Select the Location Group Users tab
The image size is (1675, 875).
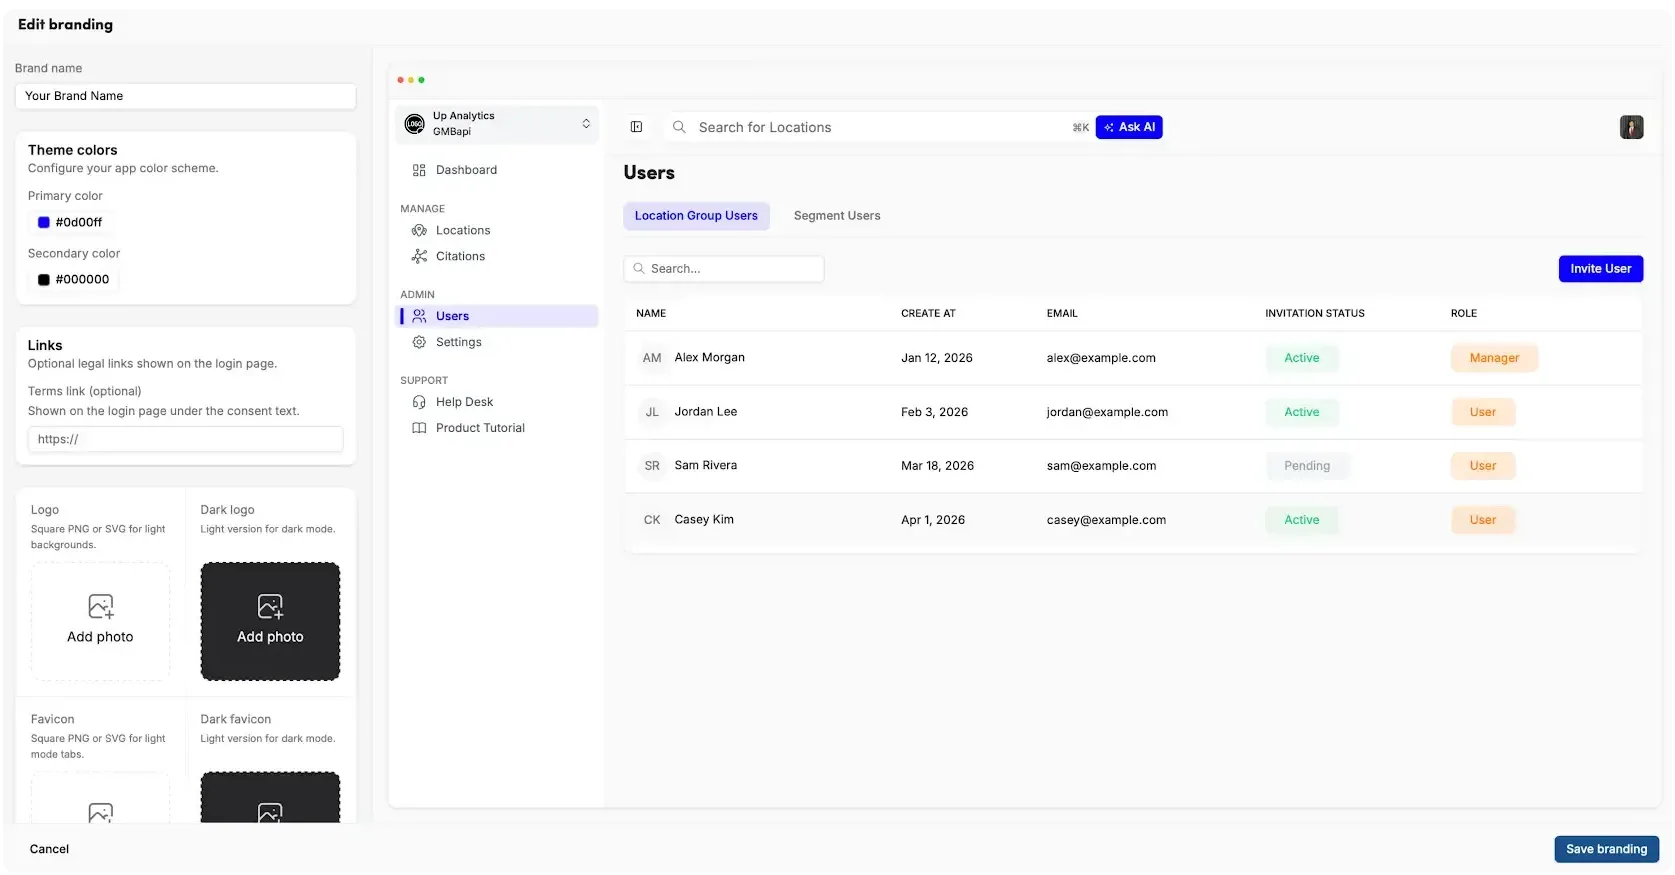click(x=696, y=216)
